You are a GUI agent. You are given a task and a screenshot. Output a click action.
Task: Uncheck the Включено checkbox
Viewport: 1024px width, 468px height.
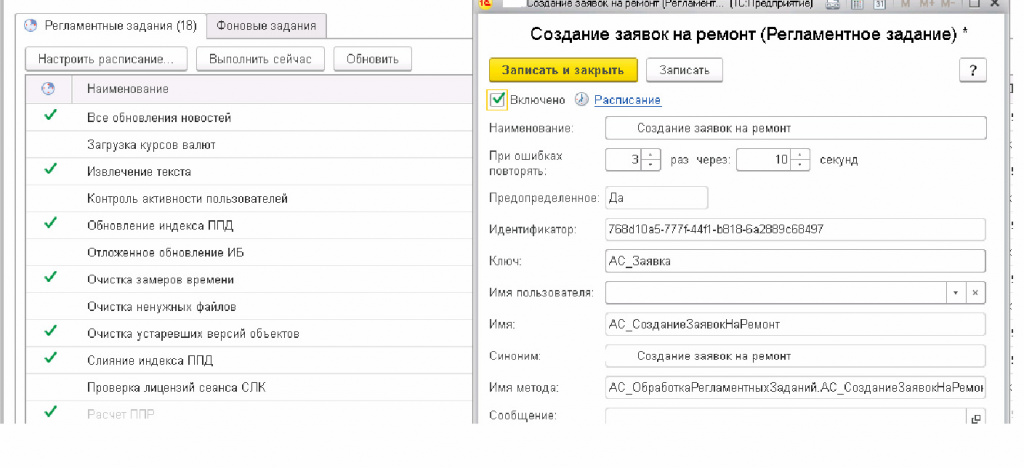coord(498,99)
